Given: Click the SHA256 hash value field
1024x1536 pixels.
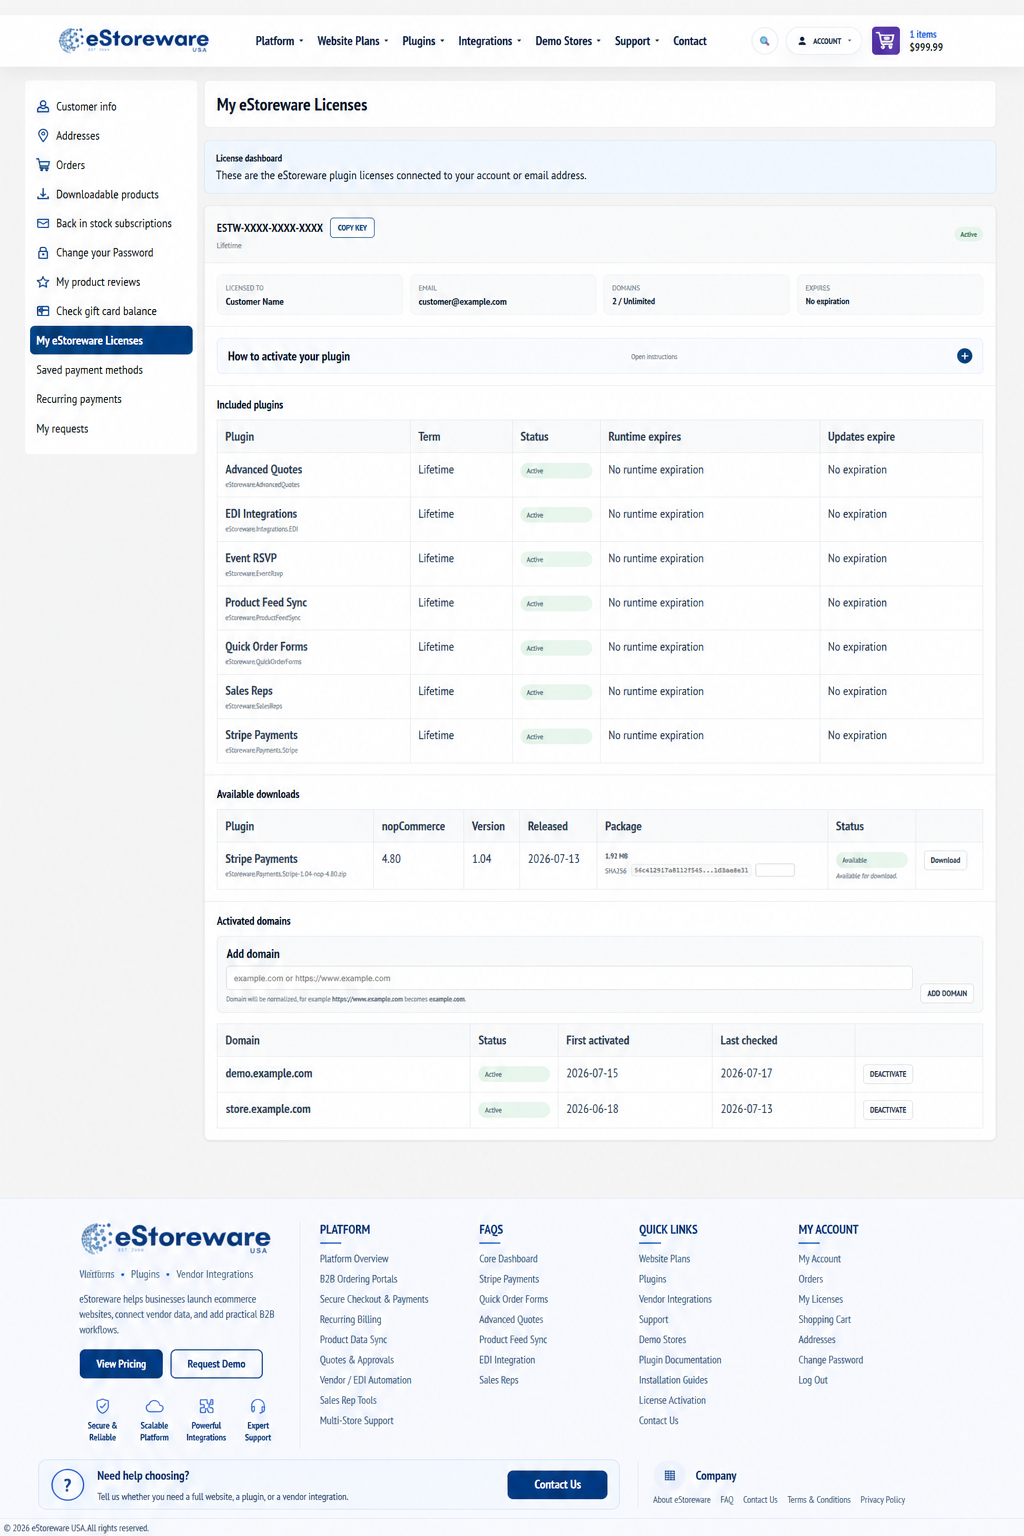Looking at the screenshot, I should [692, 870].
